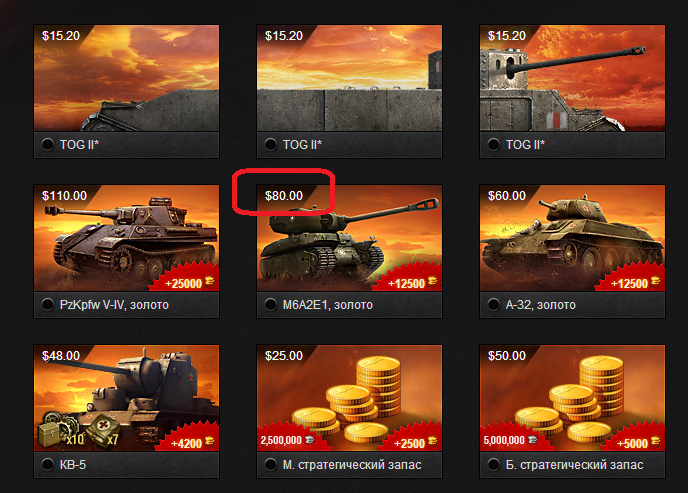Image resolution: width=688 pixels, height=493 pixels.
Task: Select the КВ-5 radio button
Action: pos(47,464)
